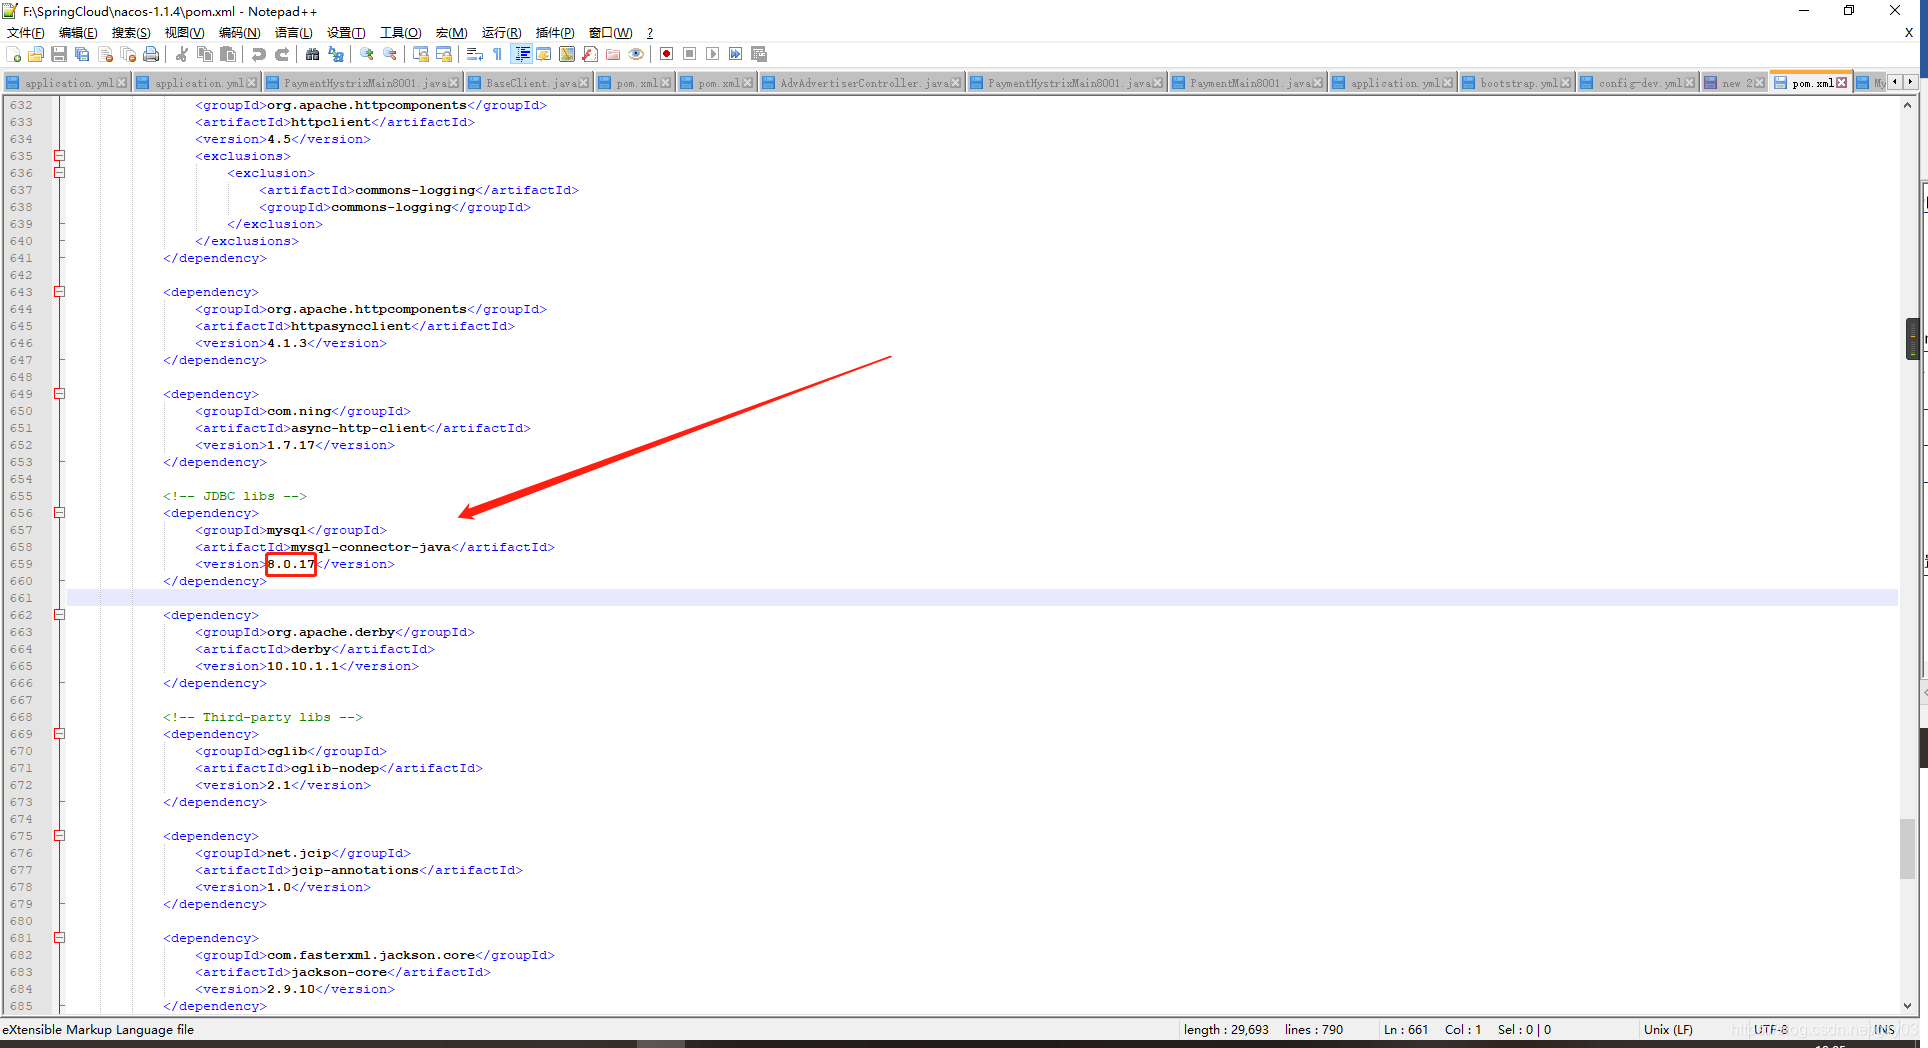This screenshot has width=1928, height=1048.
Task: Redo the last undone edit
Action: [x=281, y=54]
